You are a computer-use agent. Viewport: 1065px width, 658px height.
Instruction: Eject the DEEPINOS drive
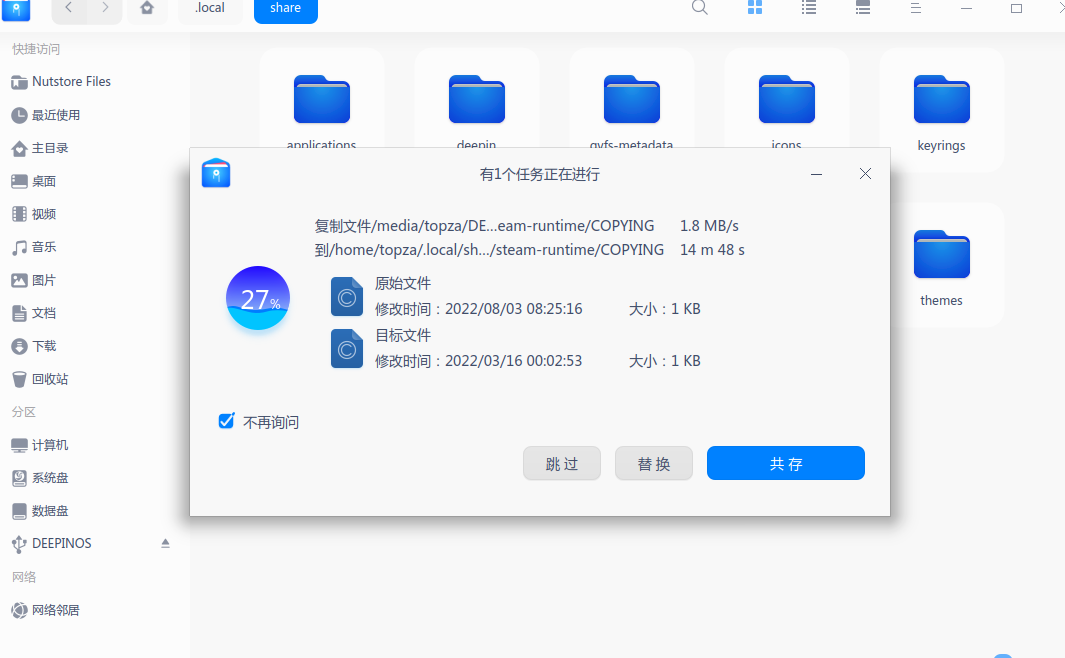click(x=165, y=543)
